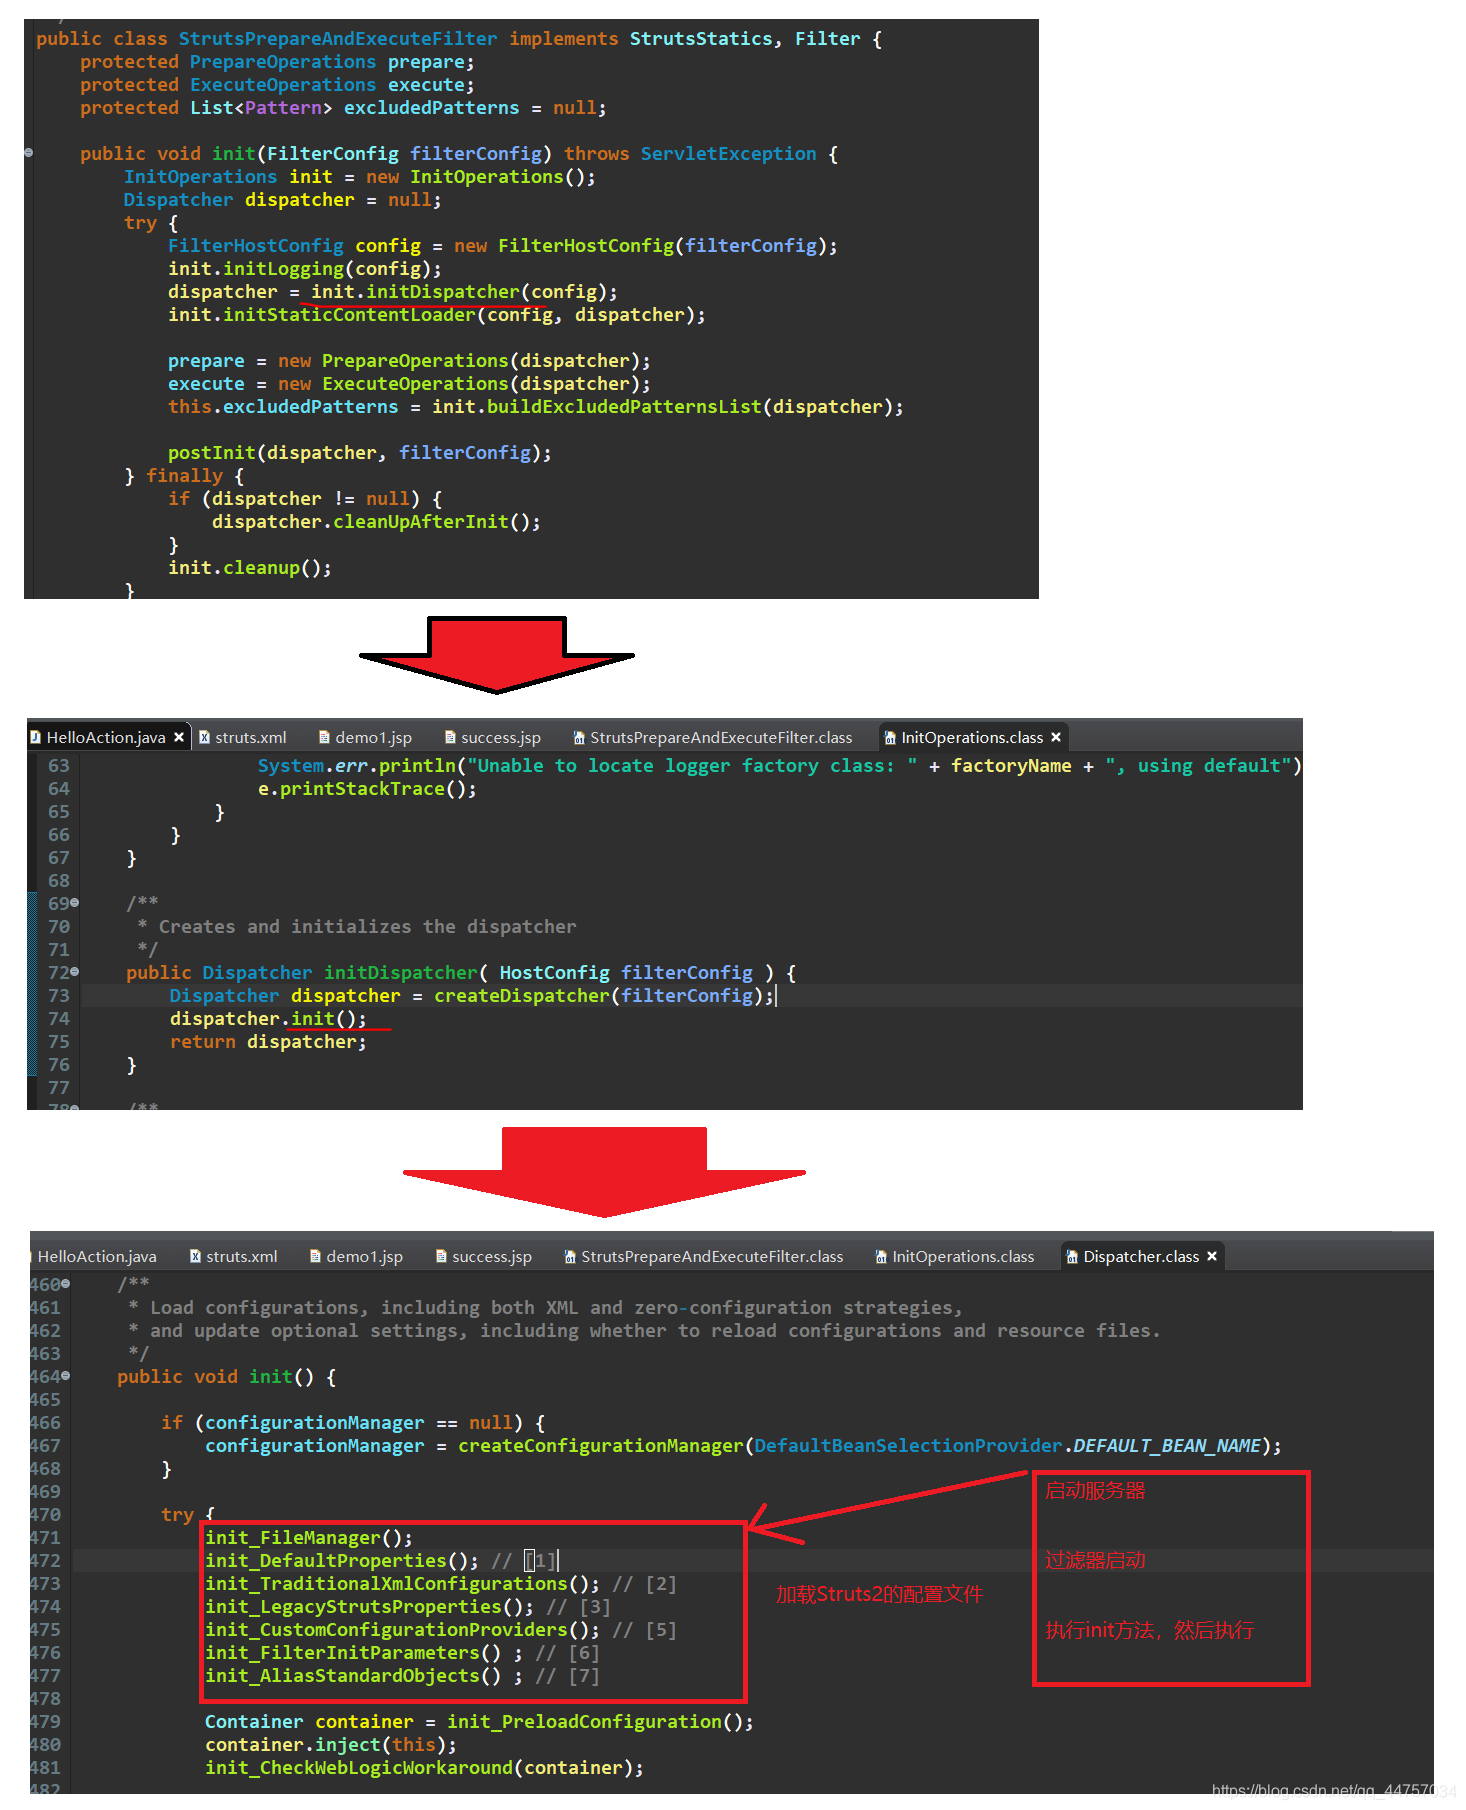Click demo1.jsp file icon in InitOperations editor
Screen dimensions: 1466x1810
point(324,737)
